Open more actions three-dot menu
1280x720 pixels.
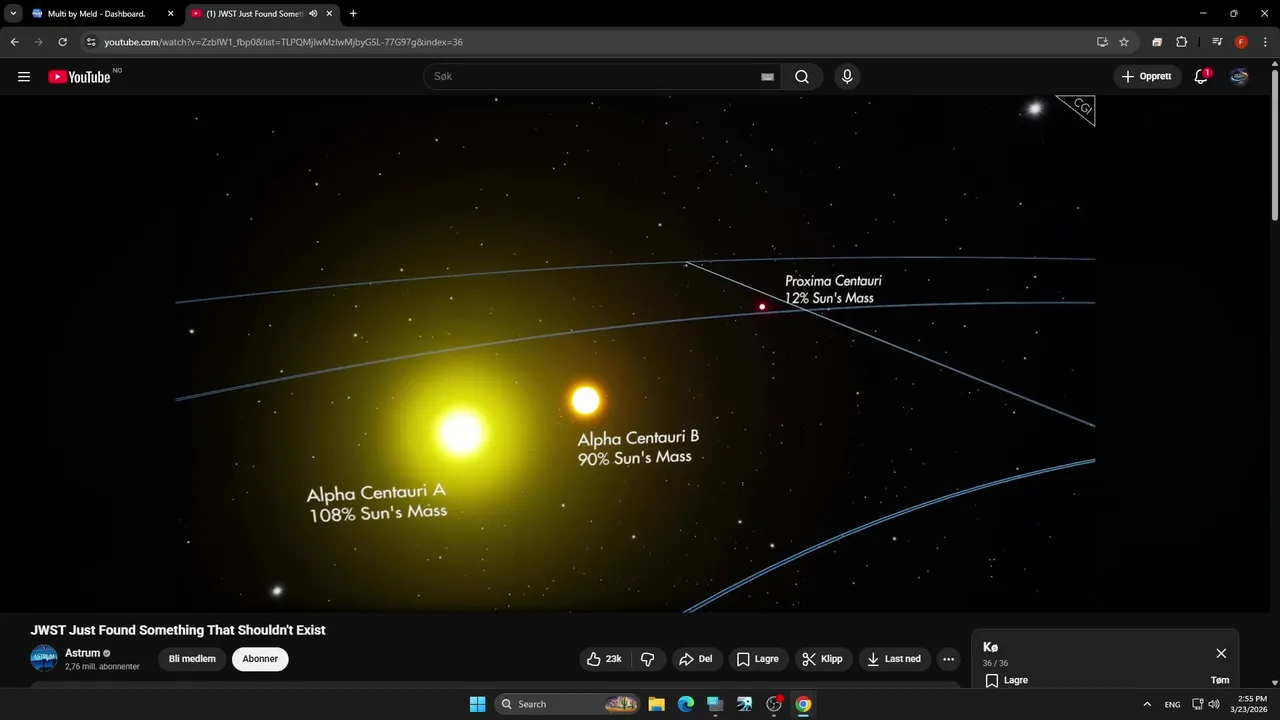948,659
